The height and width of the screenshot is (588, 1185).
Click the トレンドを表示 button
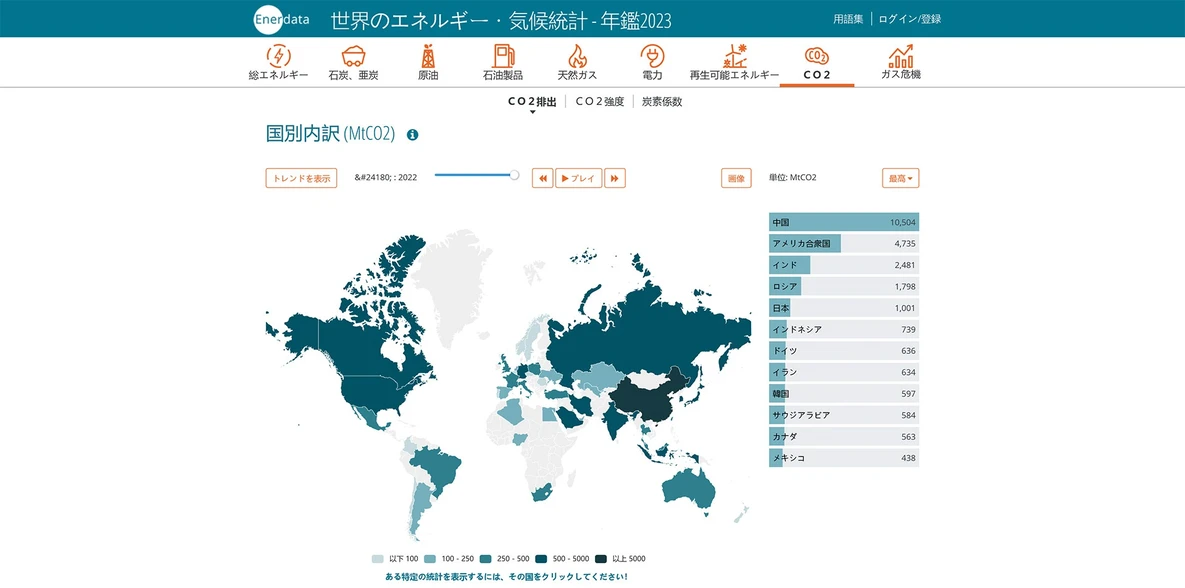[301, 178]
